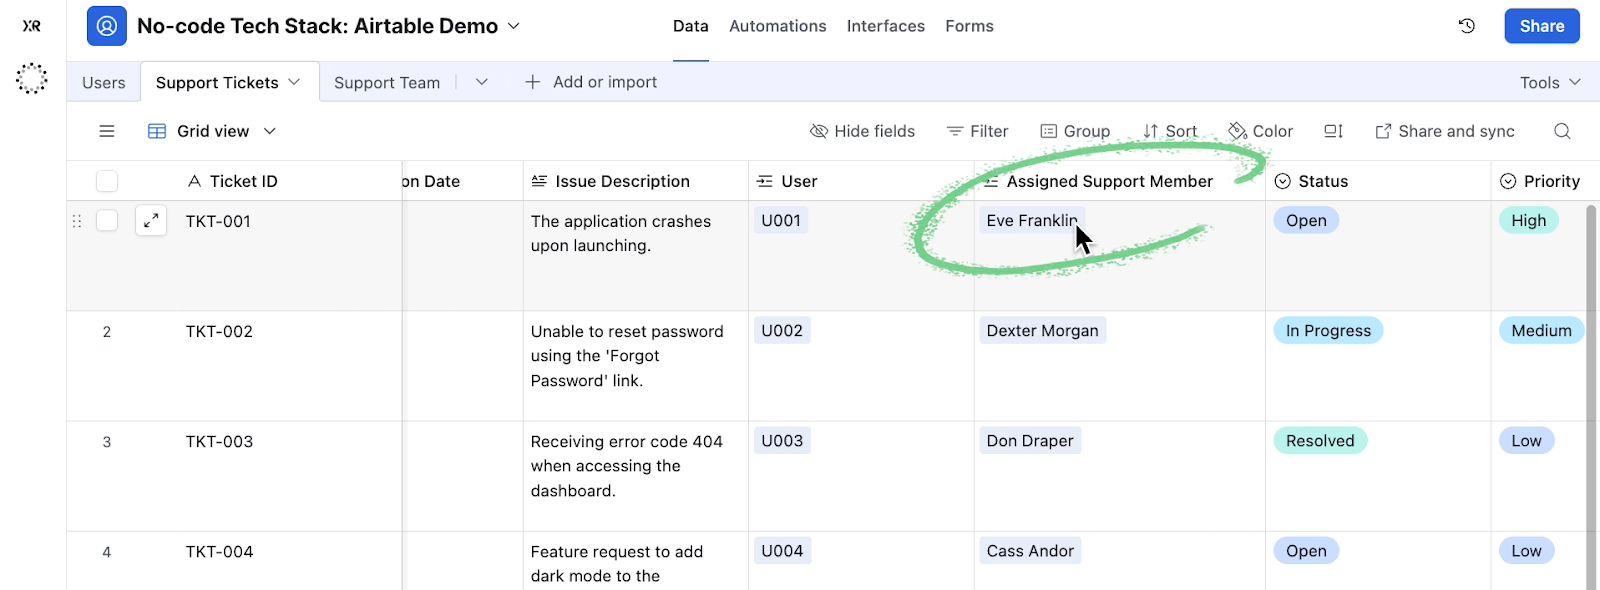The width and height of the screenshot is (1600, 590).
Task: Click the TKT-001 row drag handle
Action: (77, 221)
